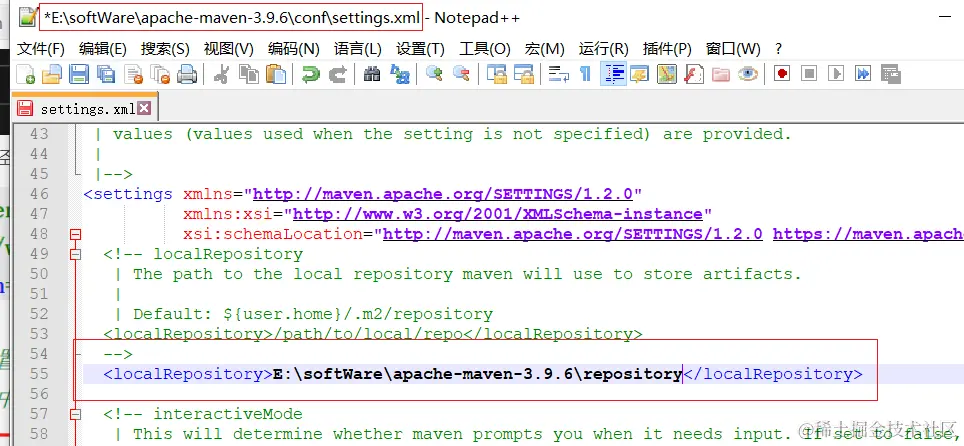Toggle synchronized vertical scrolling icon
Viewport: 964px width, 446px height.
click(x=496, y=74)
